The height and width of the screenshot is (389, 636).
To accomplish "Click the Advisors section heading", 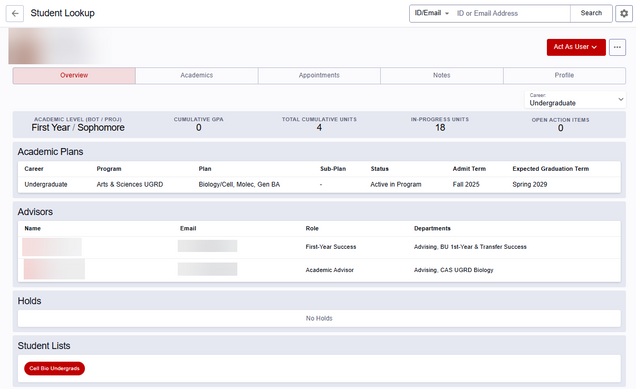I will [35, 212].
